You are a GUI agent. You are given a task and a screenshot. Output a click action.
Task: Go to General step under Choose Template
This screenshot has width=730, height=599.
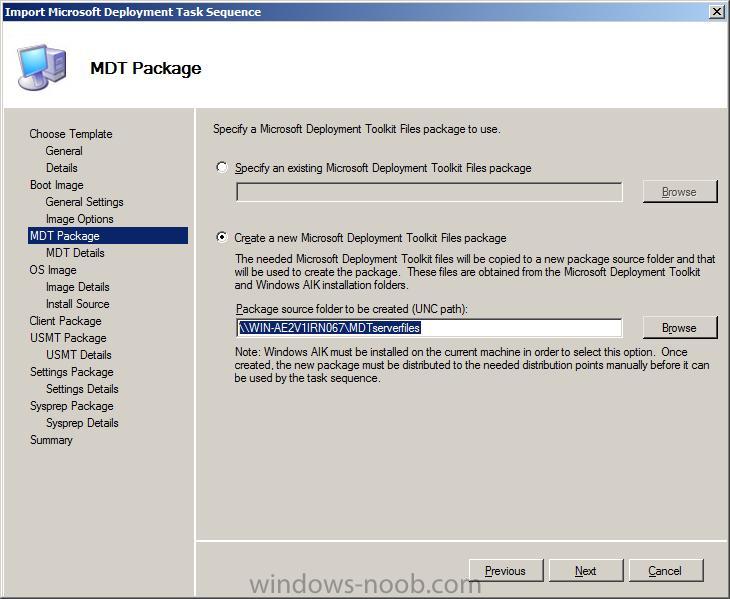(64, 151)
